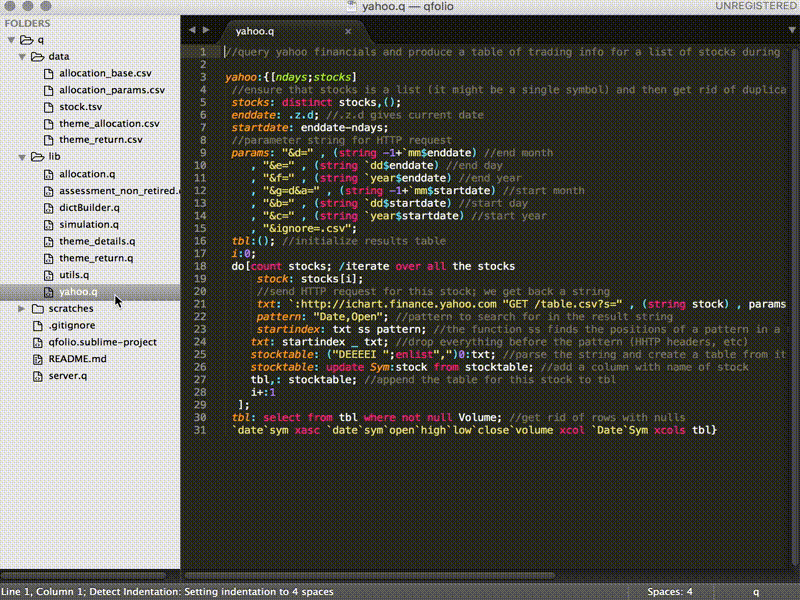
Task: Go to previous tab with left arrow
Action: pos(192,30)
